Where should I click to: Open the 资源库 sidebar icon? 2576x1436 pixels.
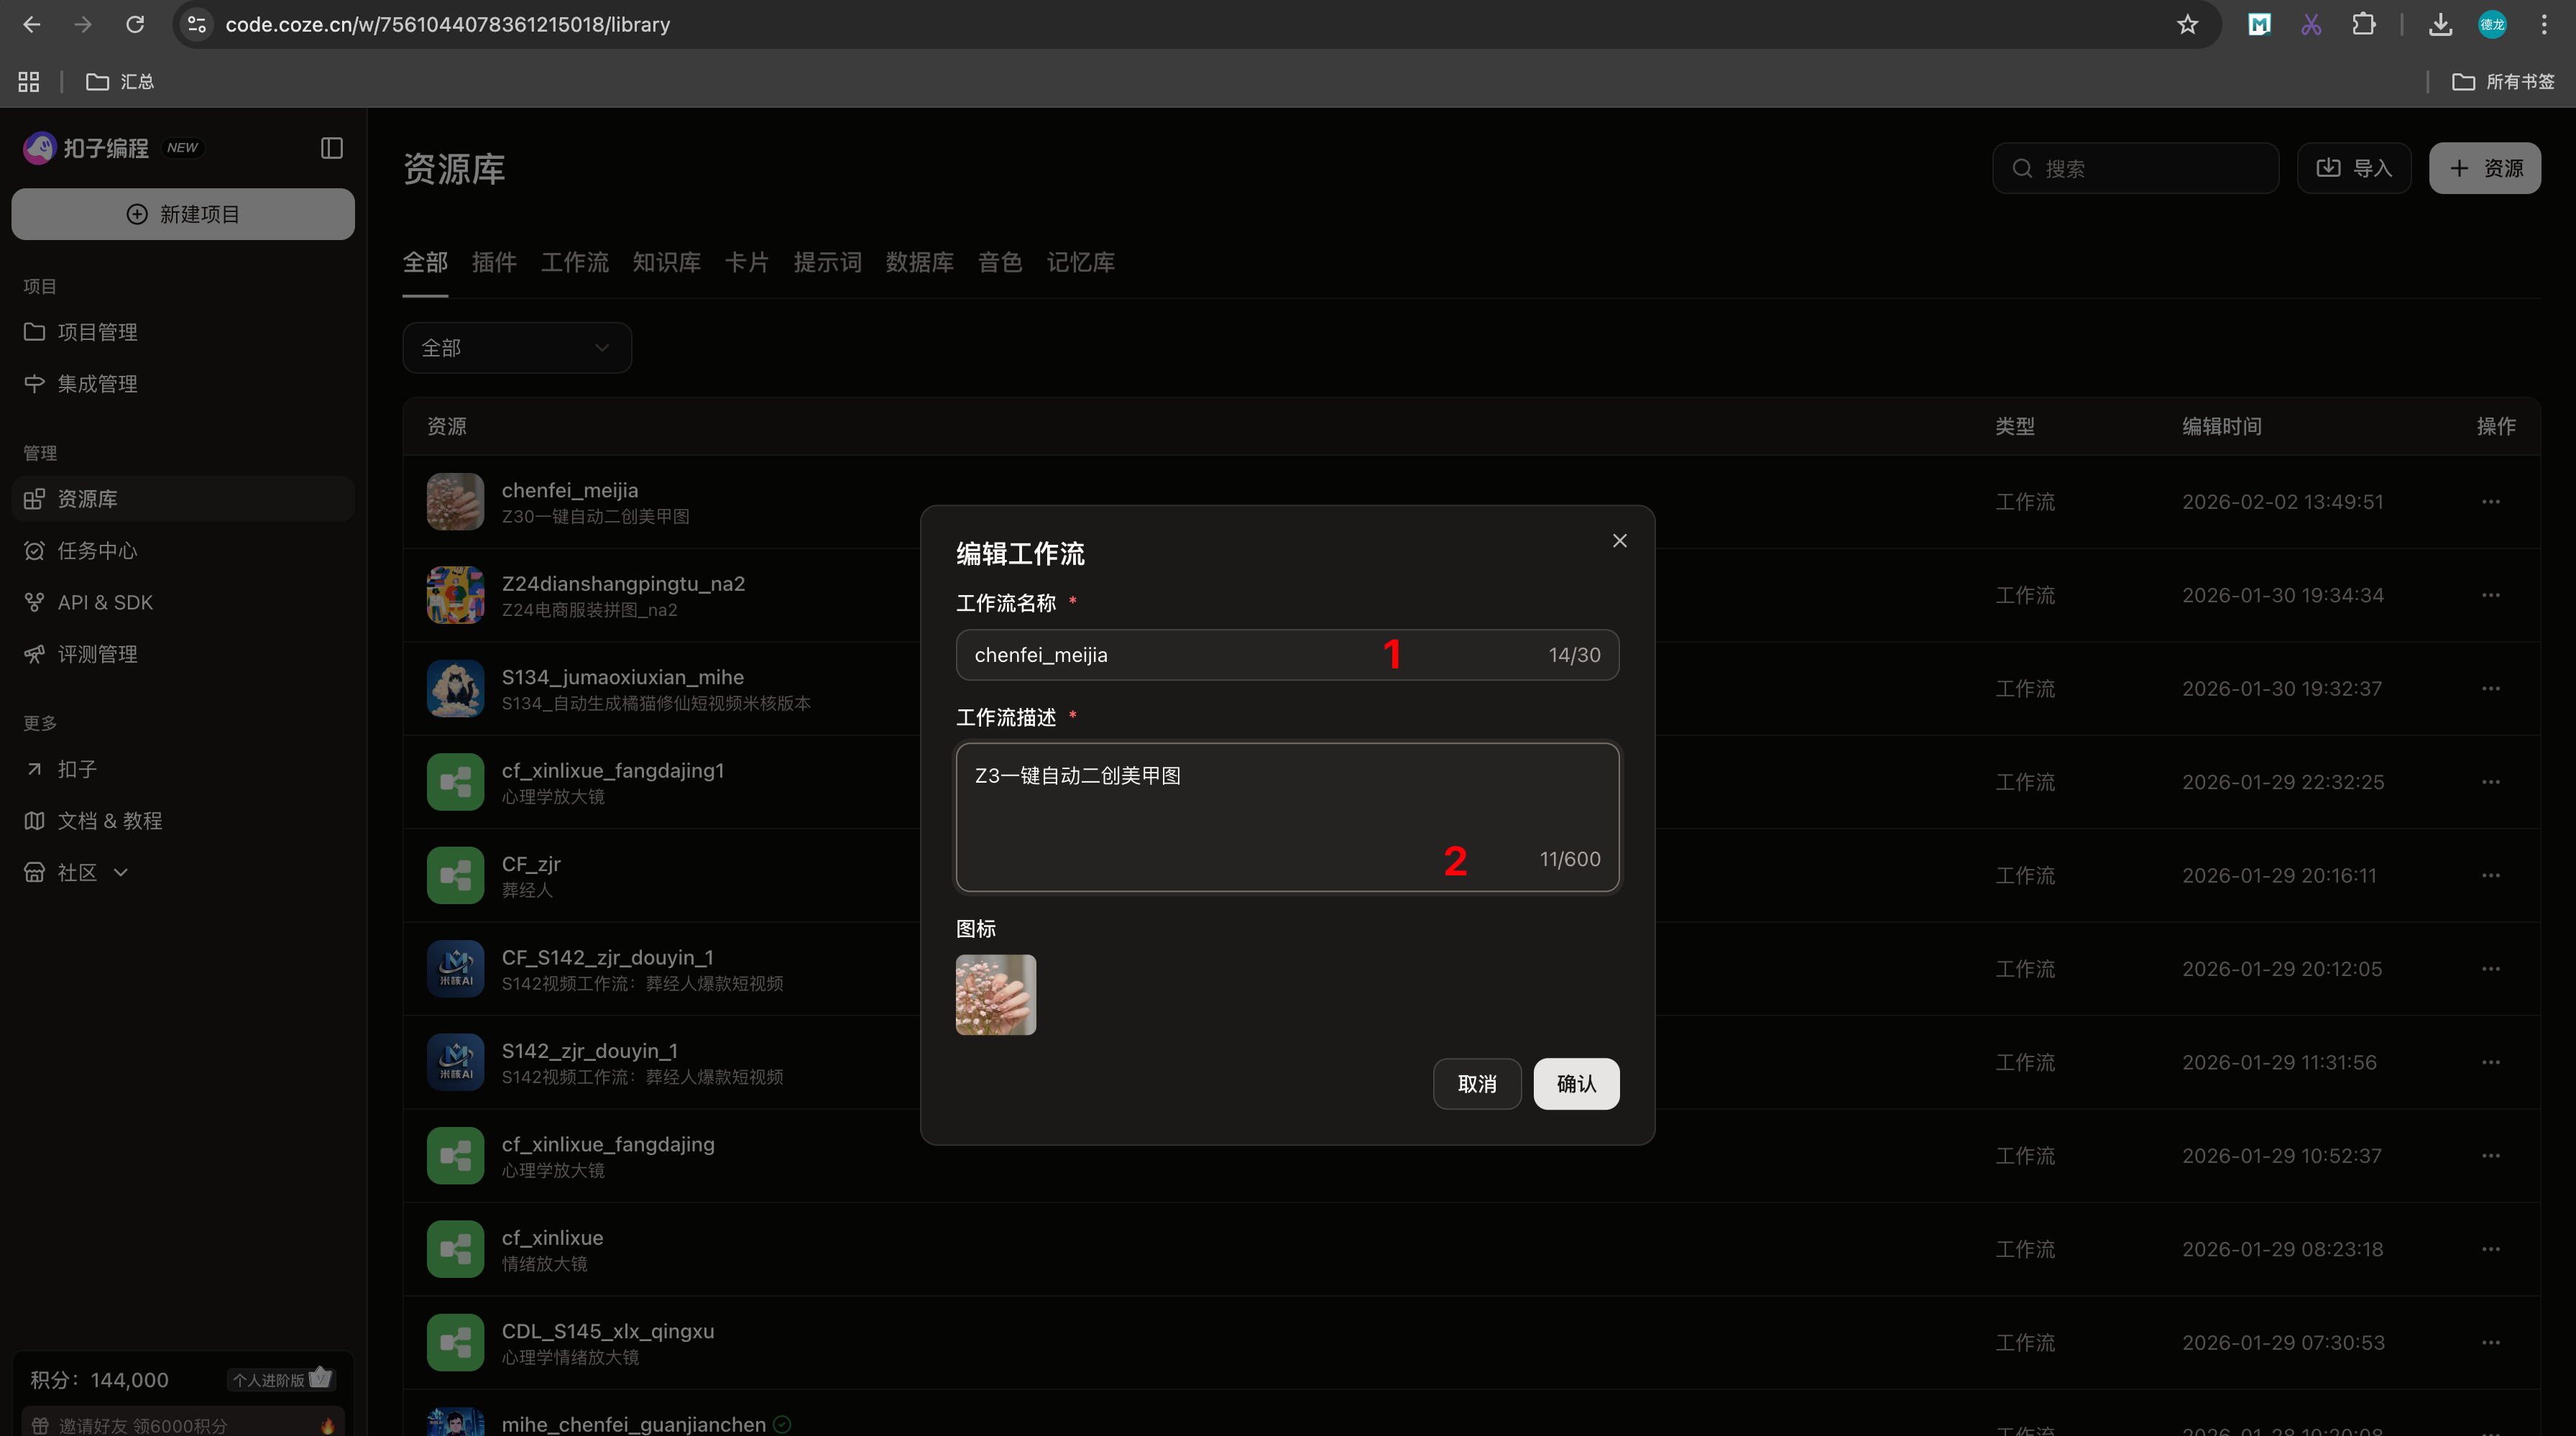click(34, 498)
